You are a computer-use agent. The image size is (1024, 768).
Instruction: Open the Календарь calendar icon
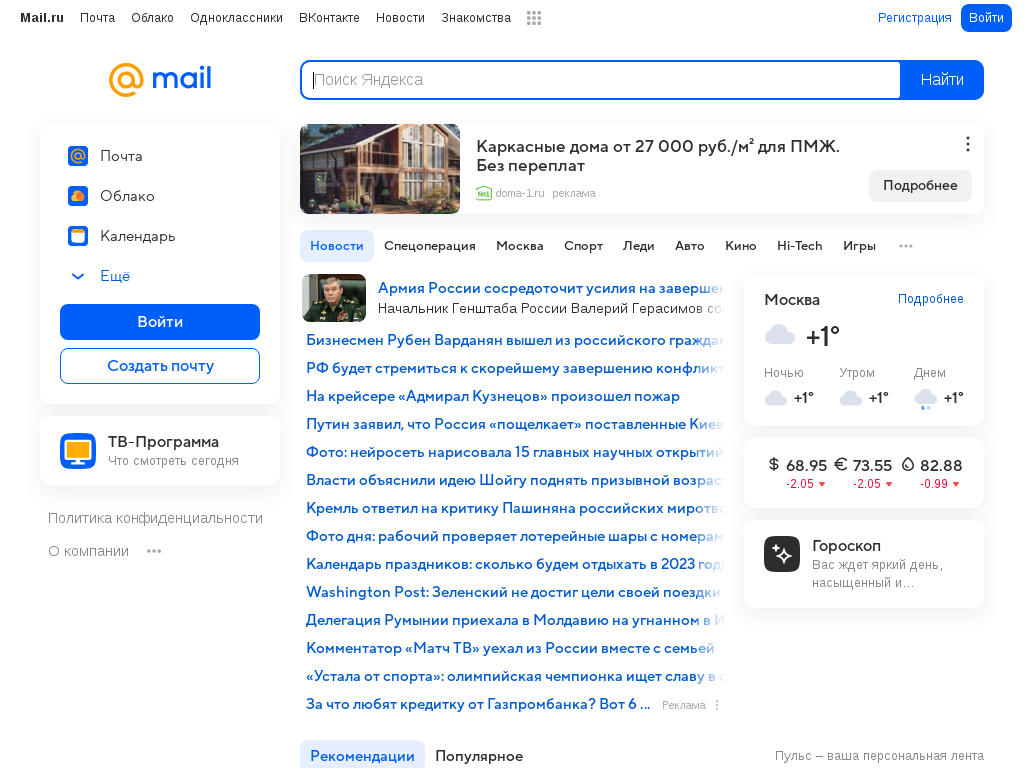click(x=78, y=236)
